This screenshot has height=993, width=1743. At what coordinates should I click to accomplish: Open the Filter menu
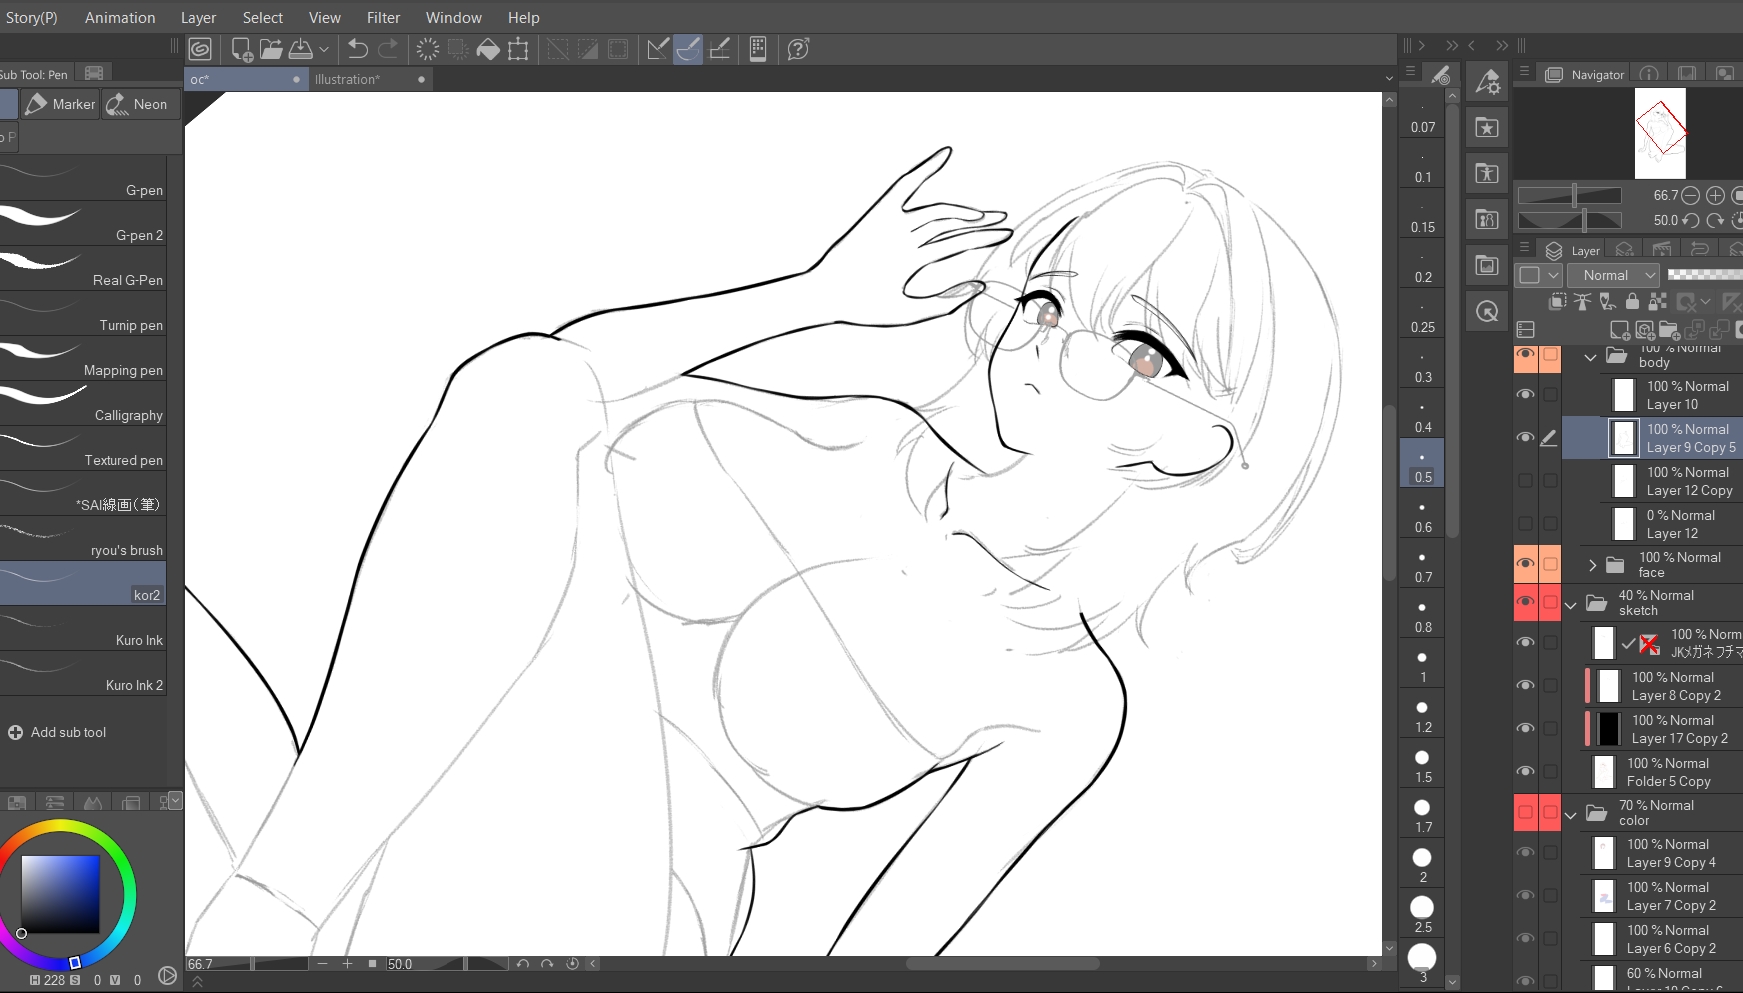383,17
